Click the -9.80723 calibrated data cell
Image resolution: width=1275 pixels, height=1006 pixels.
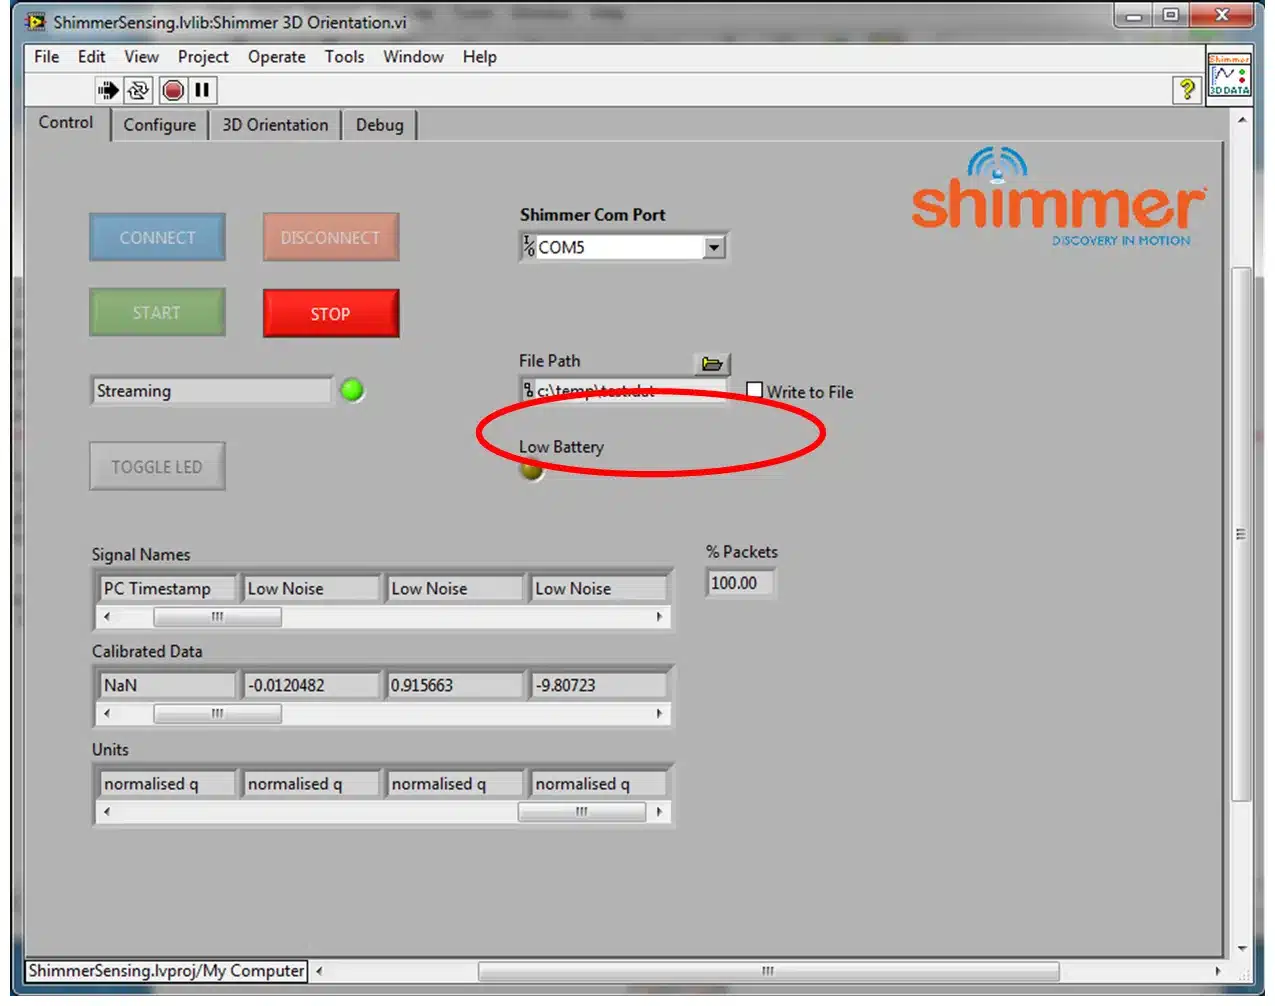click(600, 686)
